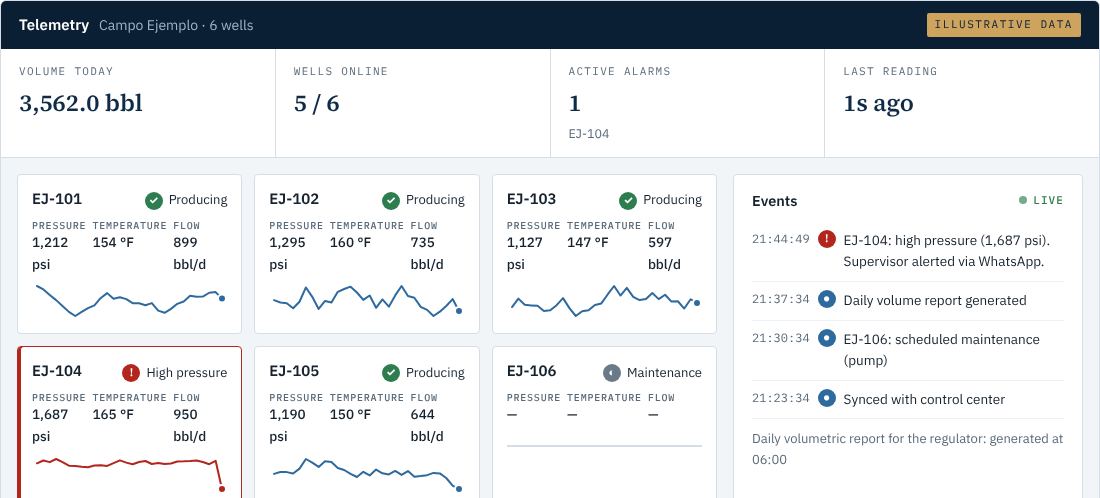Click EJ-104 under Active Alarms

589,133
